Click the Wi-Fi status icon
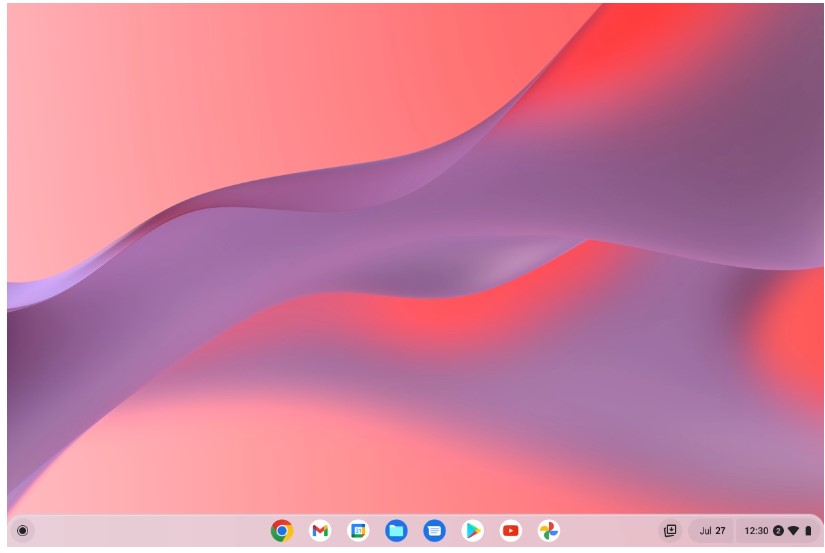825x553 pixels. [x=793, y=530]
